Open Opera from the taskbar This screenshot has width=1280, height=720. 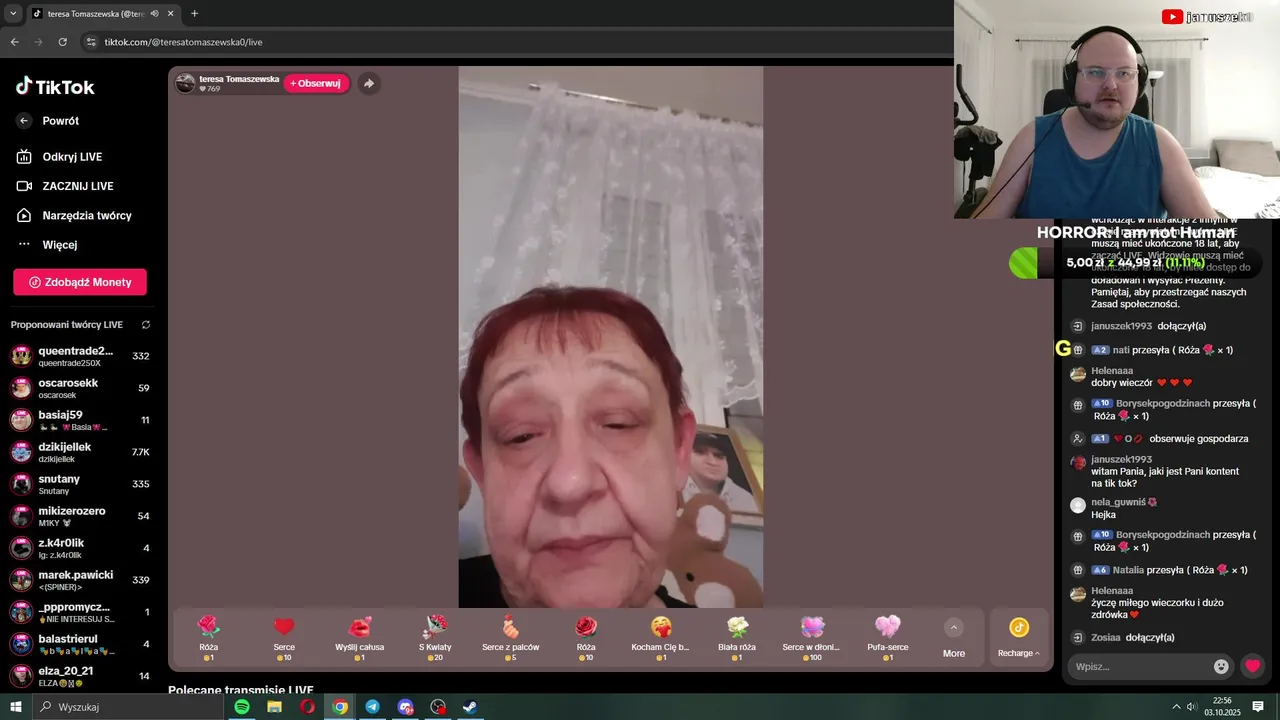(x=307, y=707)
